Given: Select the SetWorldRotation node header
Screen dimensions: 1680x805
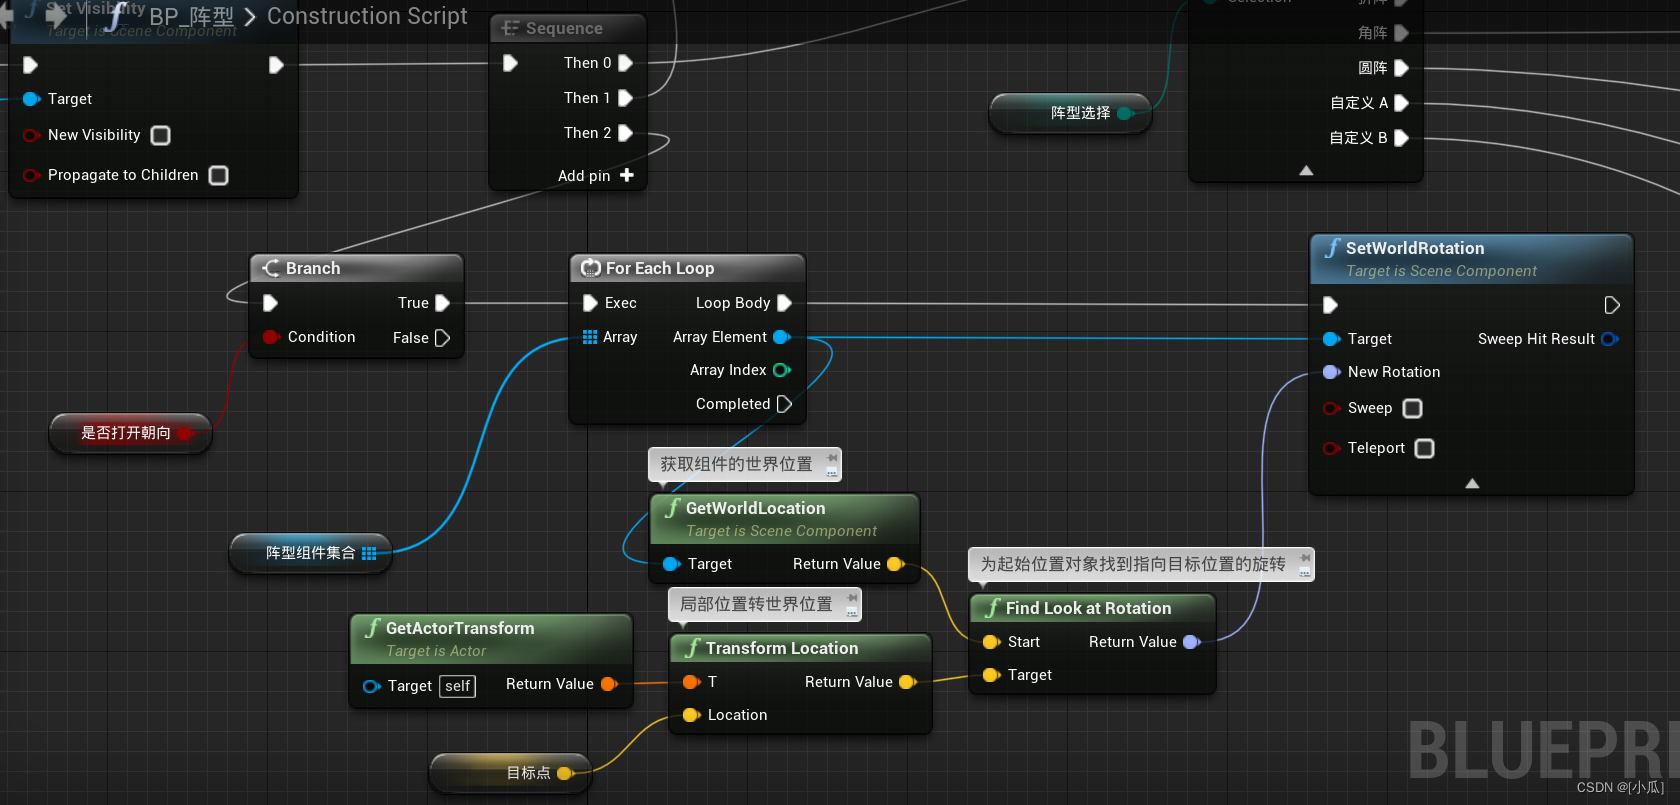Looking at the screenshot, I should coord(1471,259).
